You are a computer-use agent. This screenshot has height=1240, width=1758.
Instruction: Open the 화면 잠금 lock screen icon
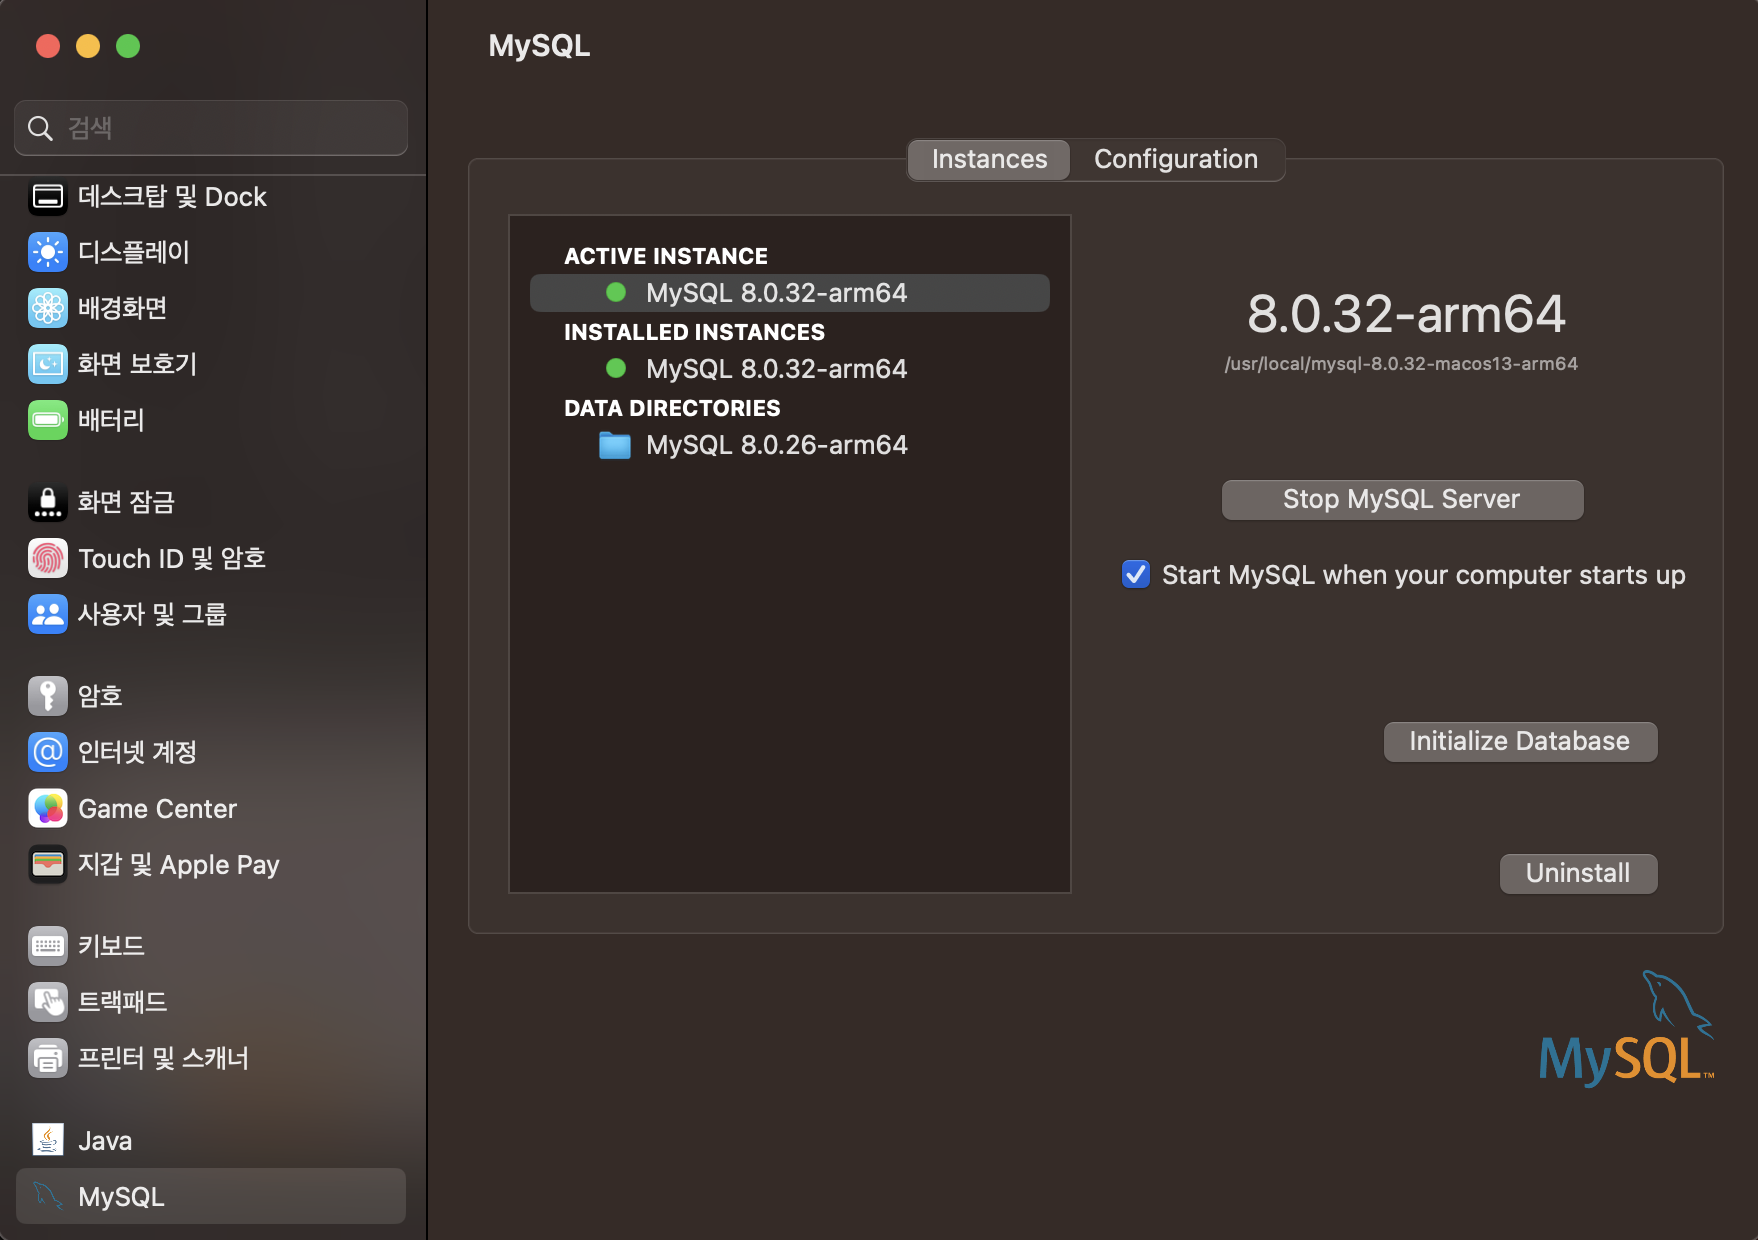tap(48, 502)
